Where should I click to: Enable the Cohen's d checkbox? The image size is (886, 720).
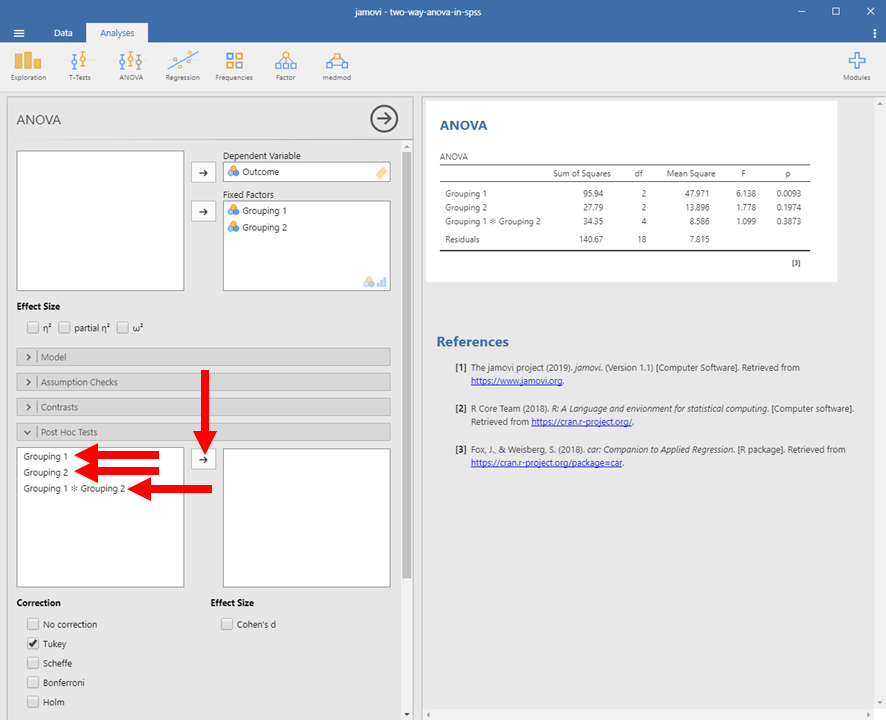[x=227, y=625]
